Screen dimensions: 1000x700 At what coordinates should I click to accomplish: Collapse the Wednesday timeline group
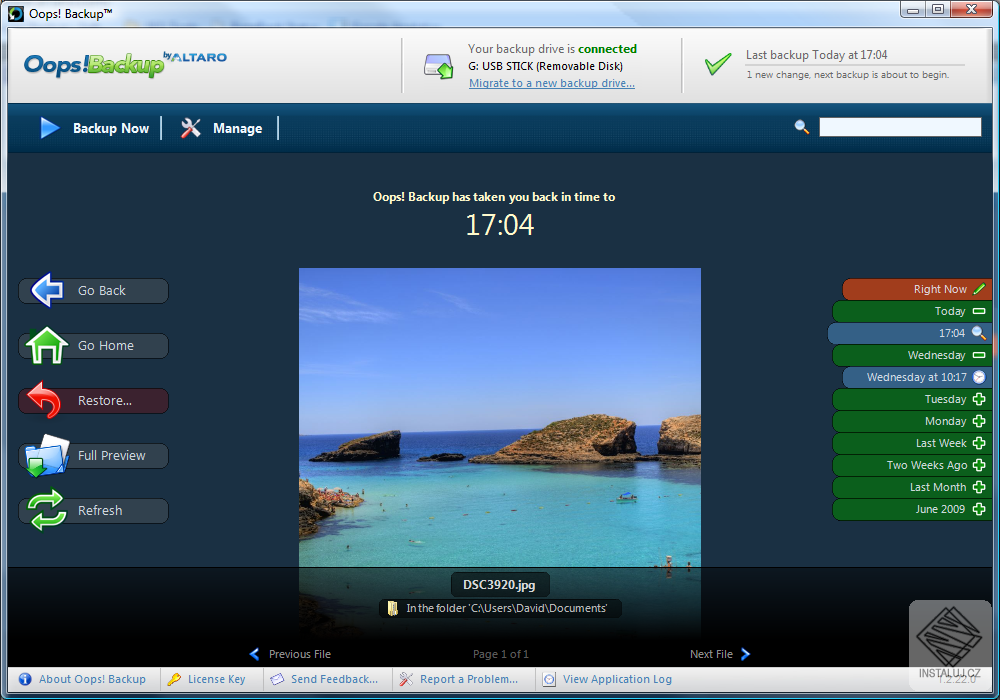coord(979,355)
